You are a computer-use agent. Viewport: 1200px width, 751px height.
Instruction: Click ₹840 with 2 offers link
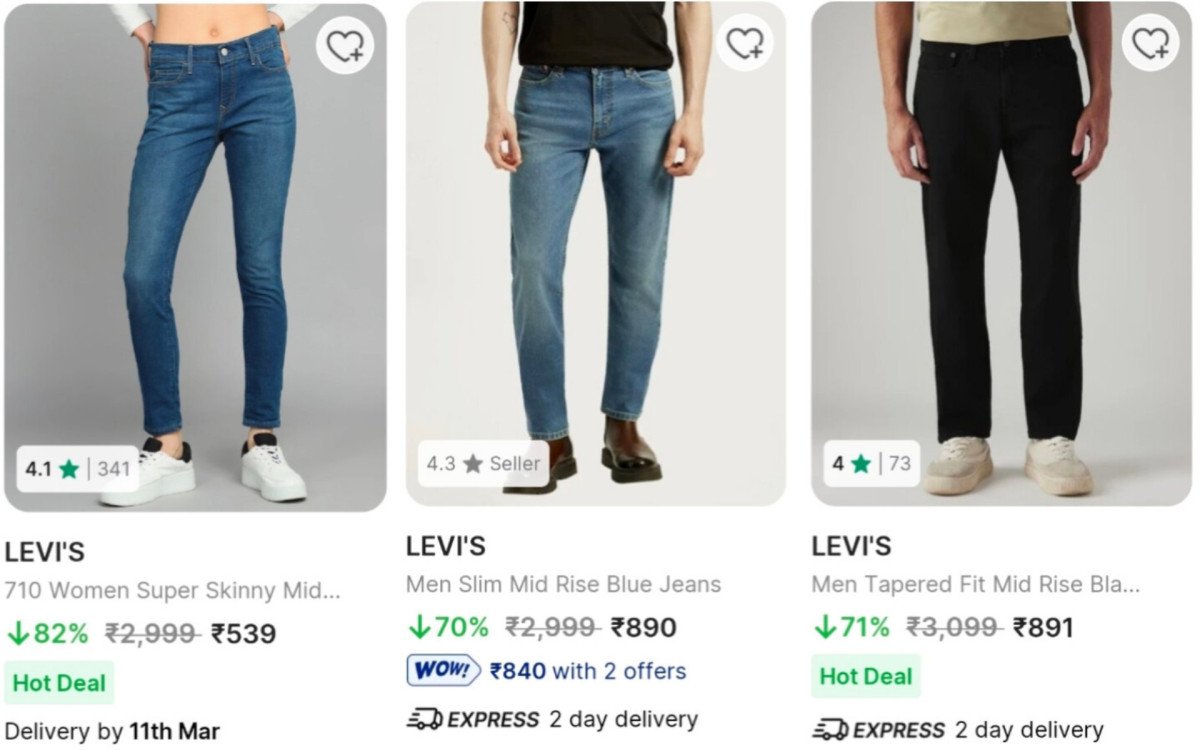pyautogui.click(x=588, y=670)
